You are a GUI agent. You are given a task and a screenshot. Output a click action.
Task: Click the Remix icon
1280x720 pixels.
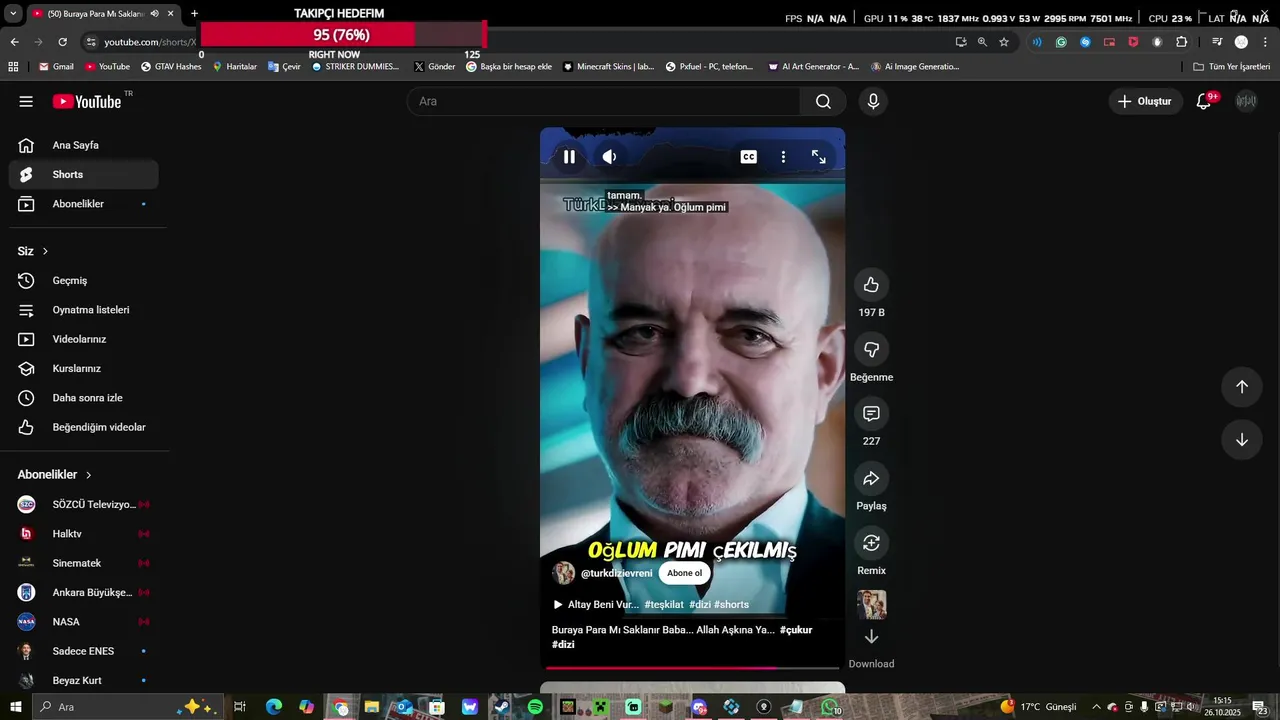tap(871, 542)
